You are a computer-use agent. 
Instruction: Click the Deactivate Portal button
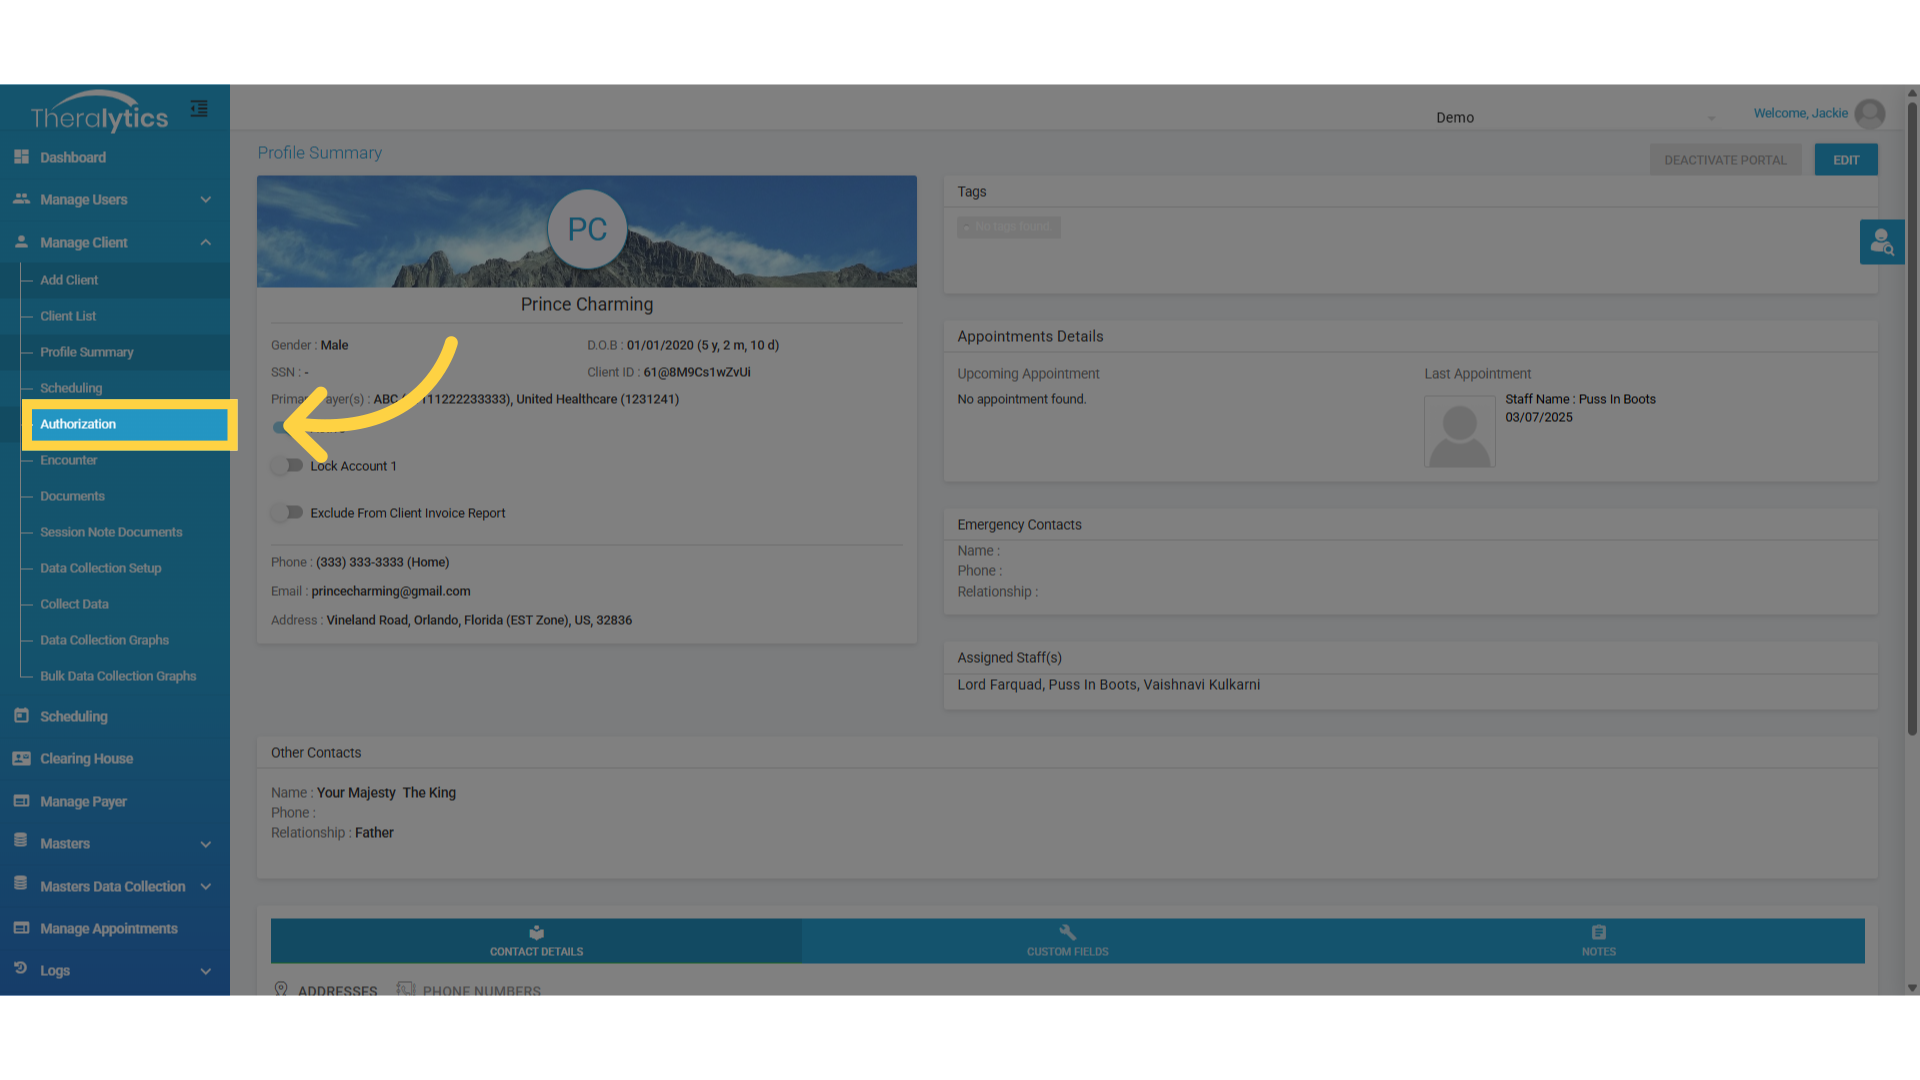1725,160
